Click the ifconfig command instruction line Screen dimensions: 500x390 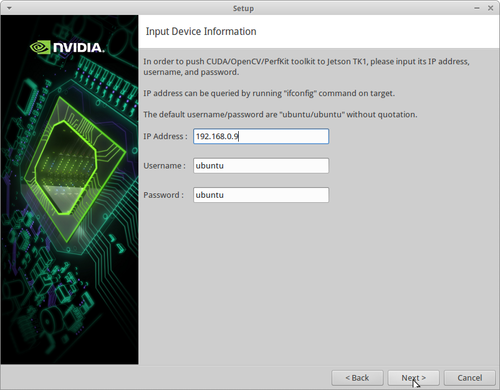click(x=269, y=93)
